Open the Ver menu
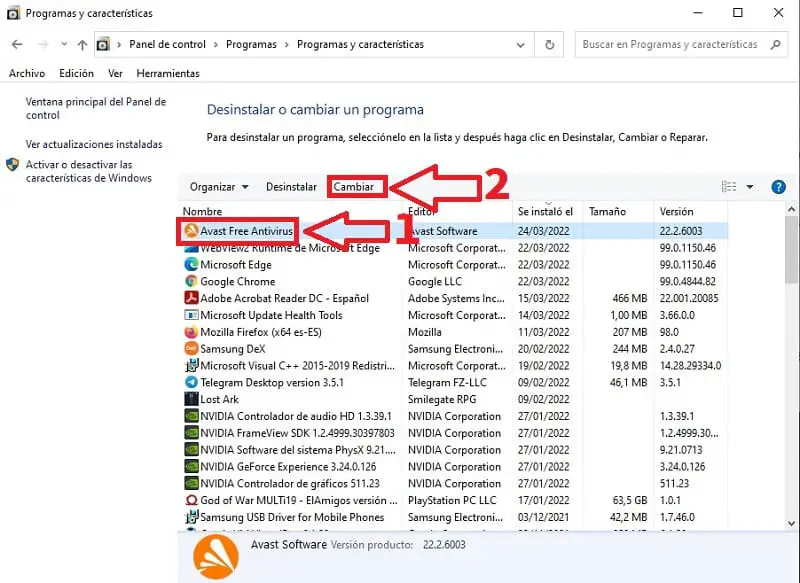The height and width of the screenshot is (583, 800). click(115, 73)
